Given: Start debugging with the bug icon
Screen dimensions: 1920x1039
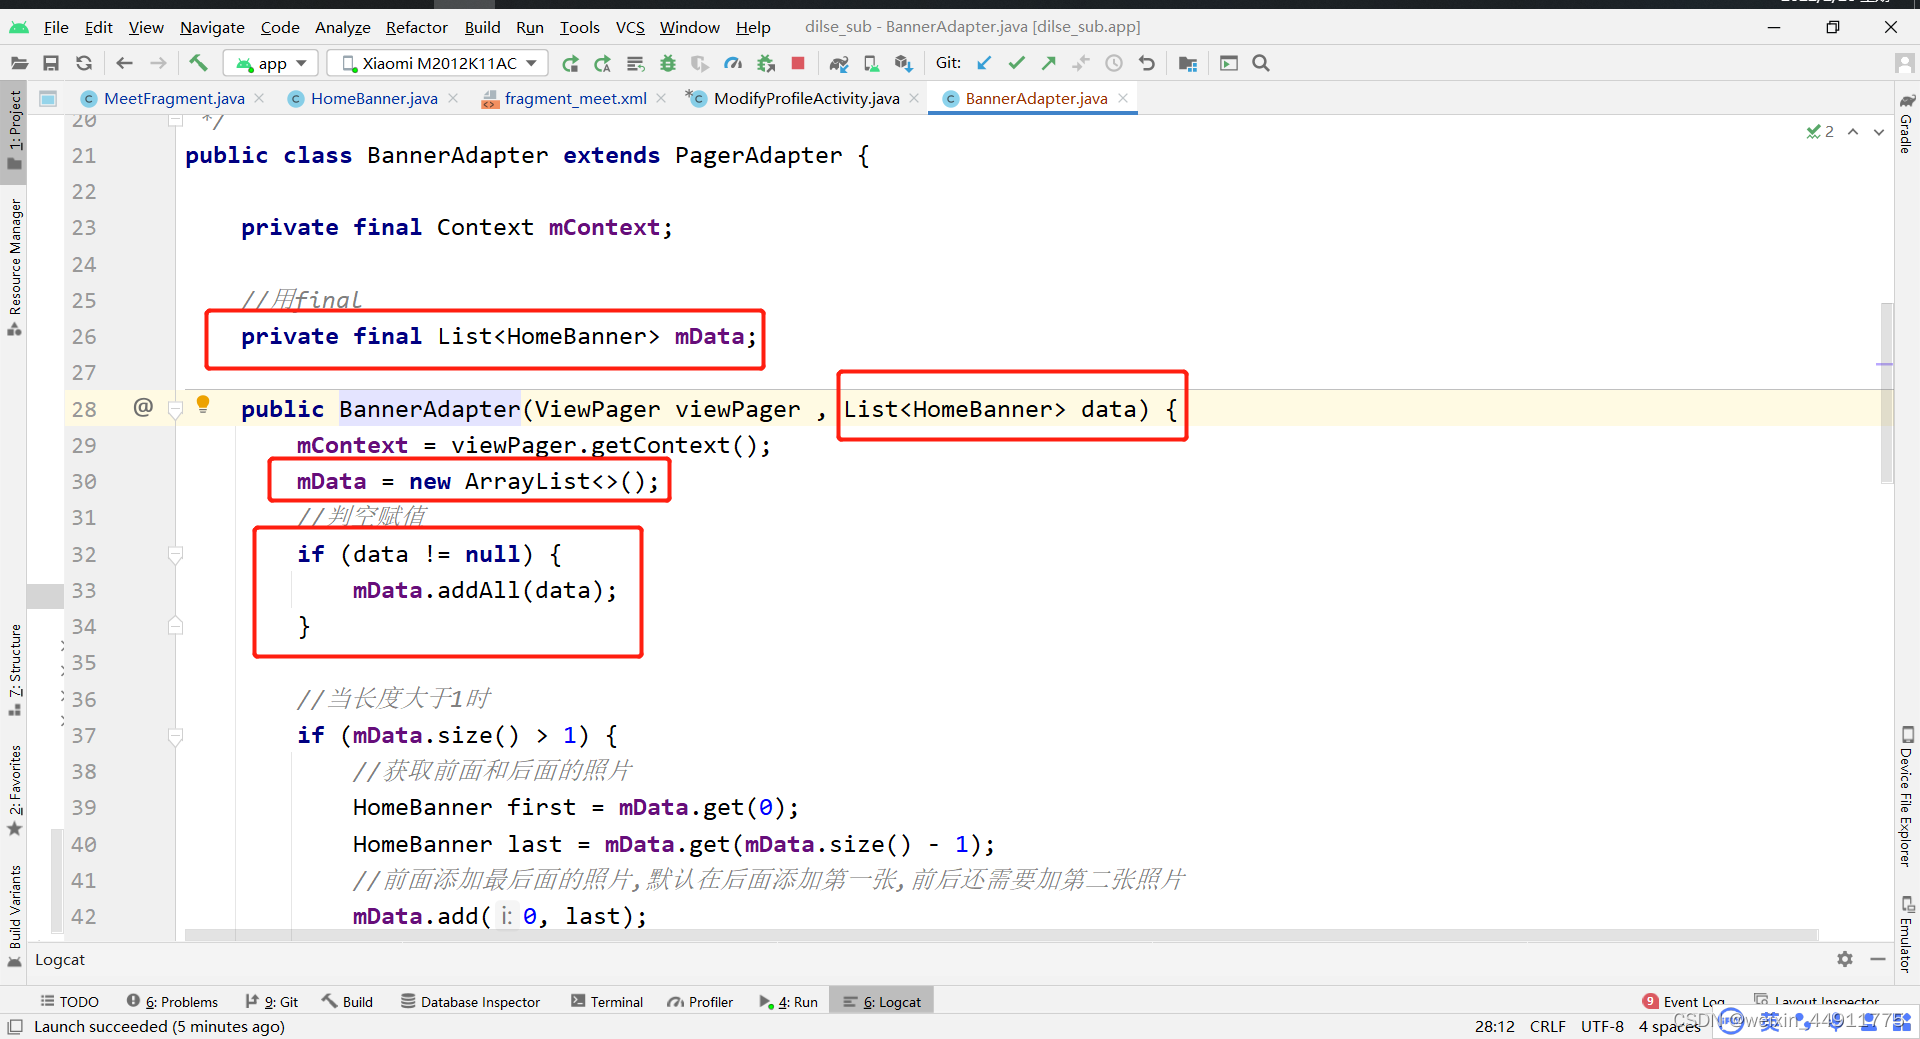Looking at the screenshot, I should [x=667, y=62].
